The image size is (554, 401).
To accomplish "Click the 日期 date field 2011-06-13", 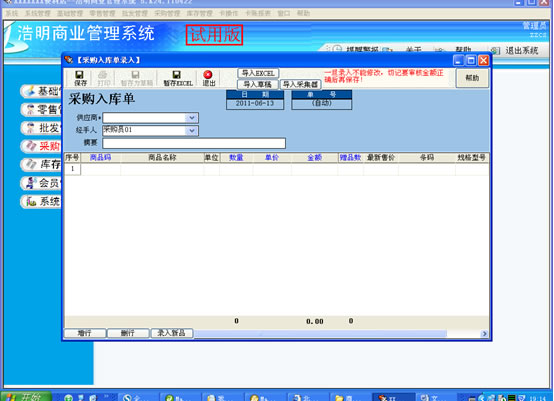I will (x=255, y=104).
